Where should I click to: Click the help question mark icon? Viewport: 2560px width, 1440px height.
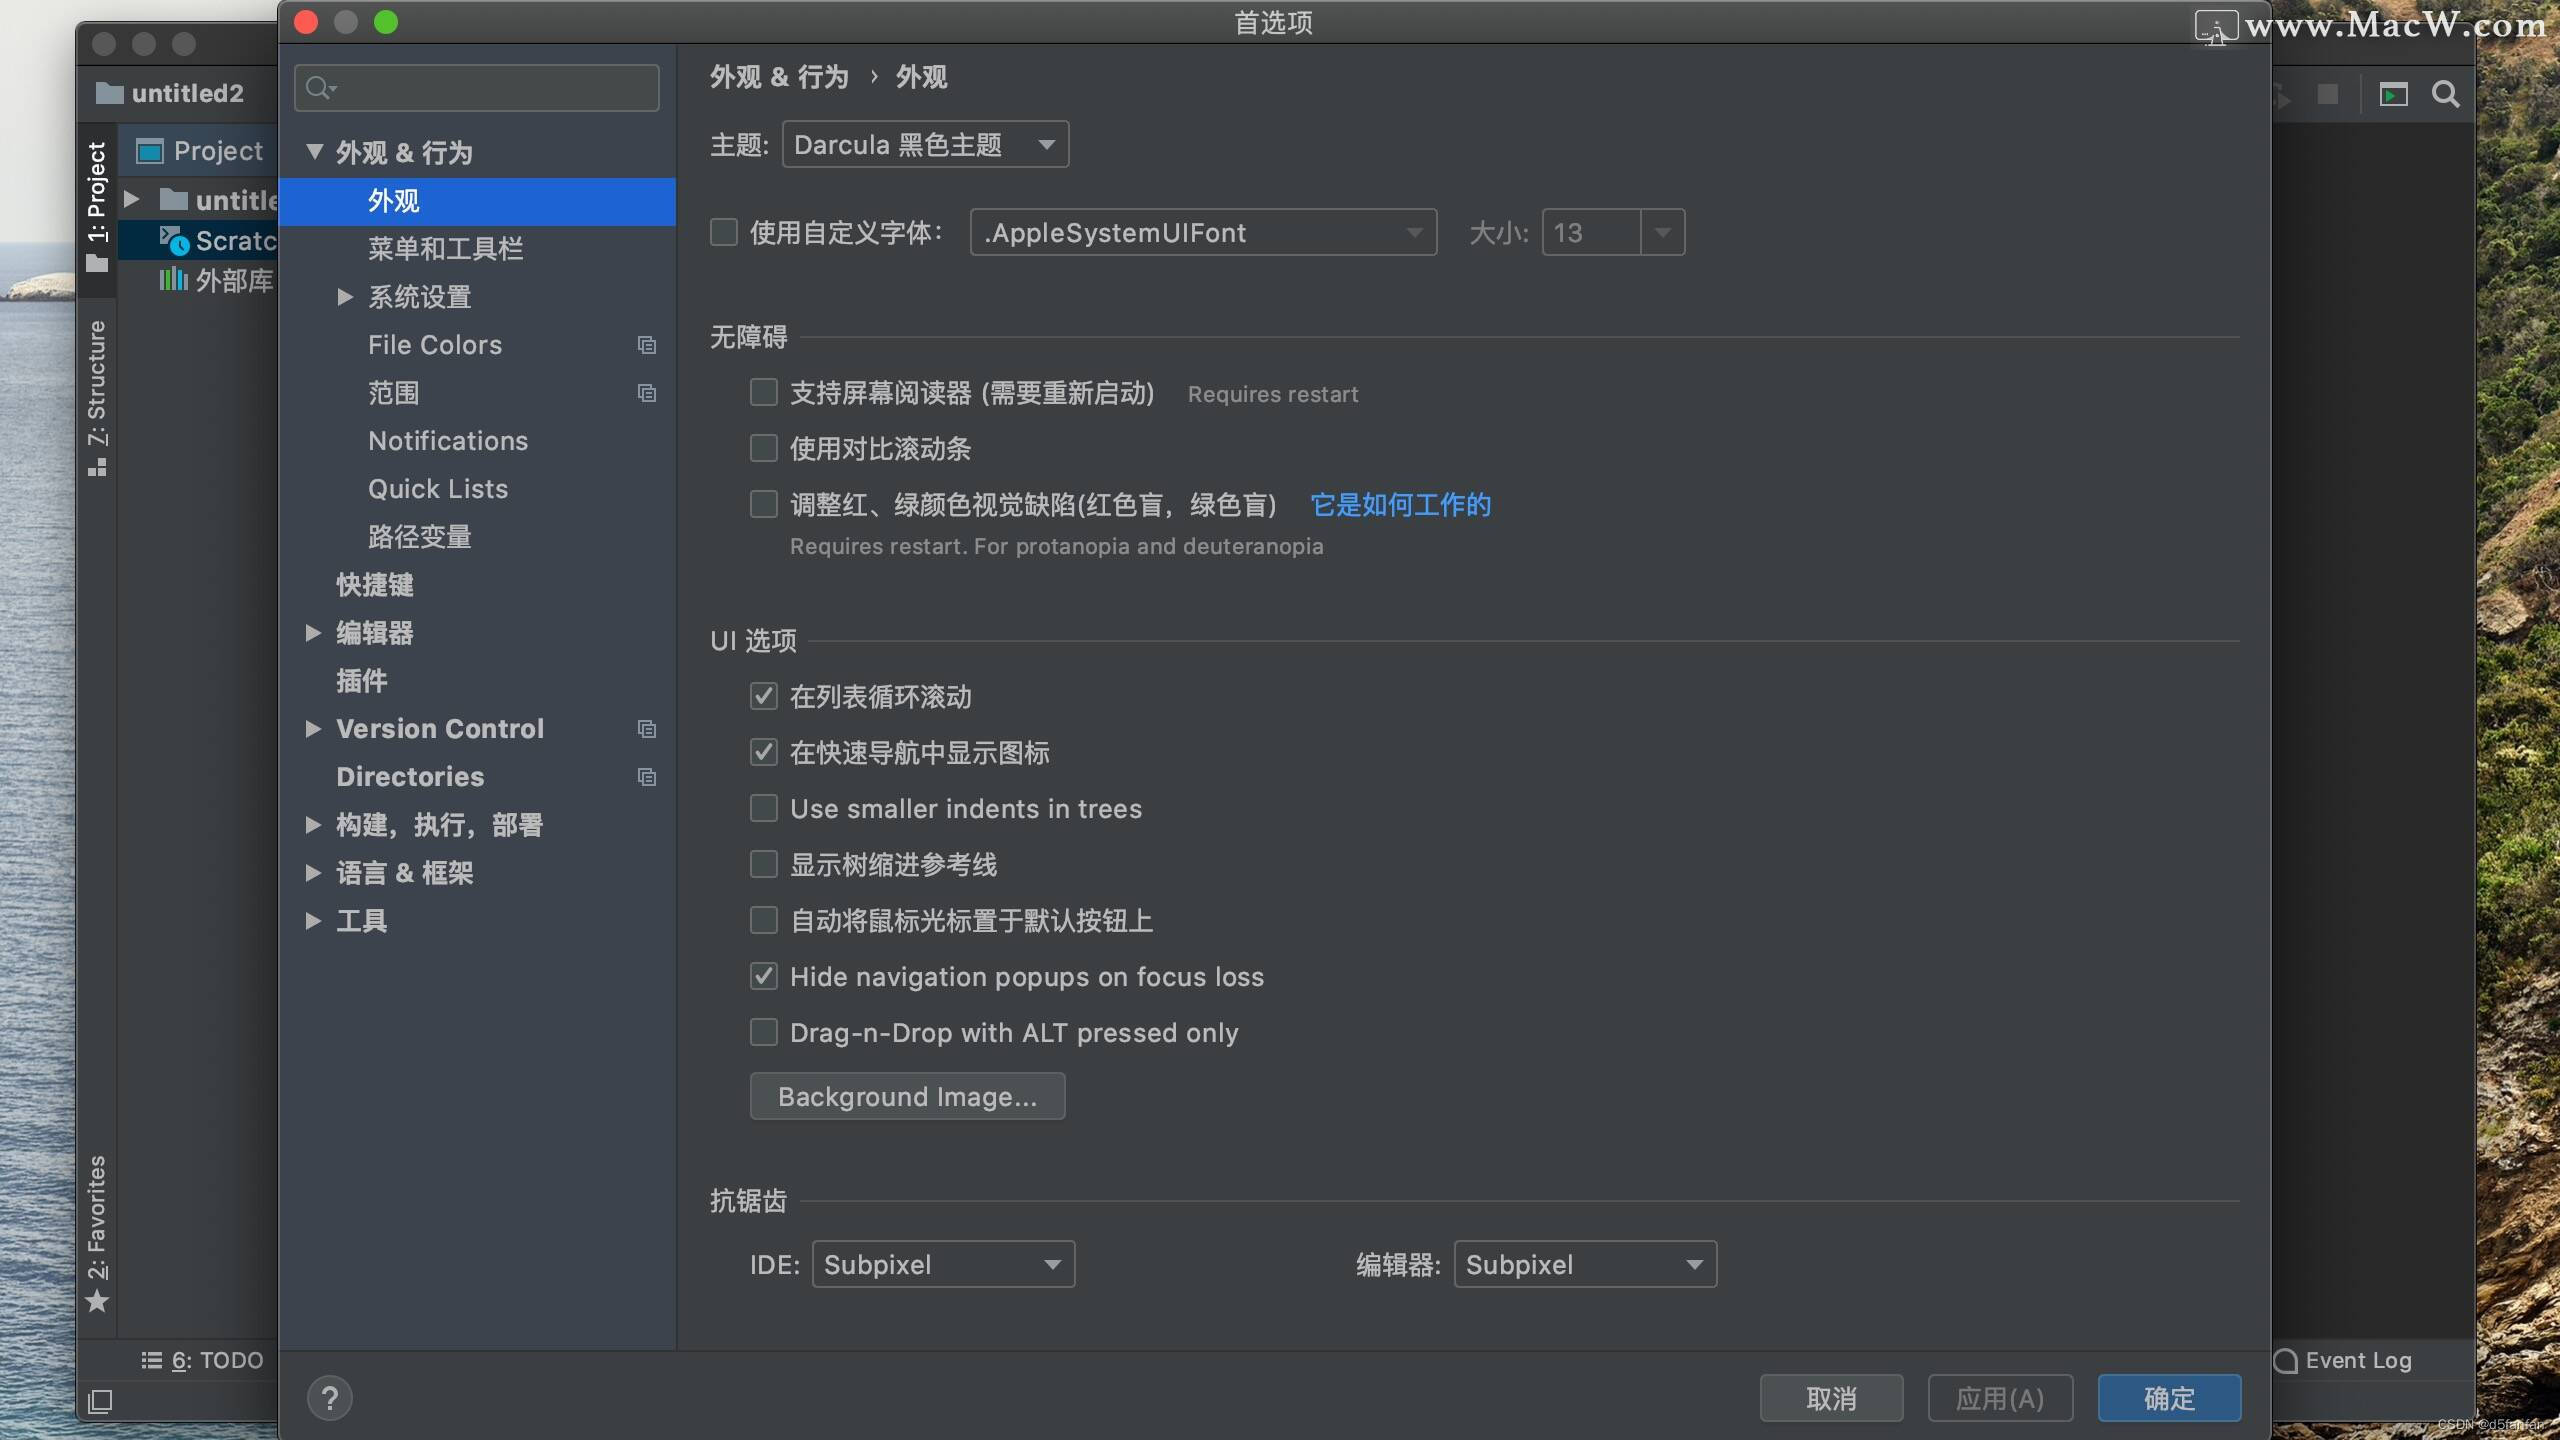point(330,1398)
